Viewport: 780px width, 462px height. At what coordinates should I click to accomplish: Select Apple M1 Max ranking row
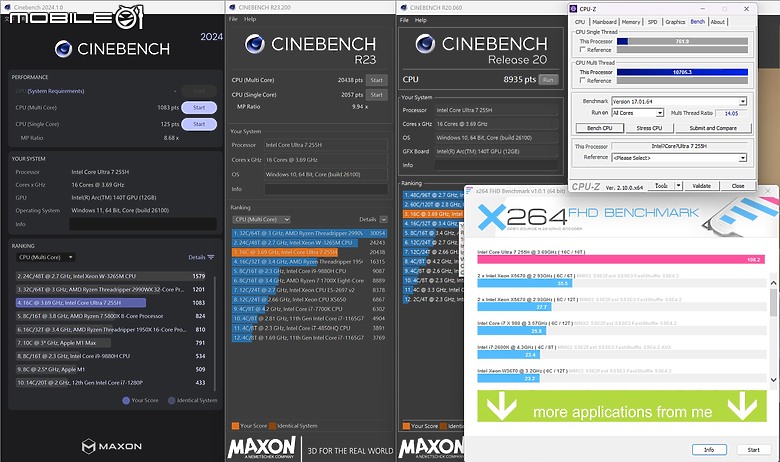(110, 343)
